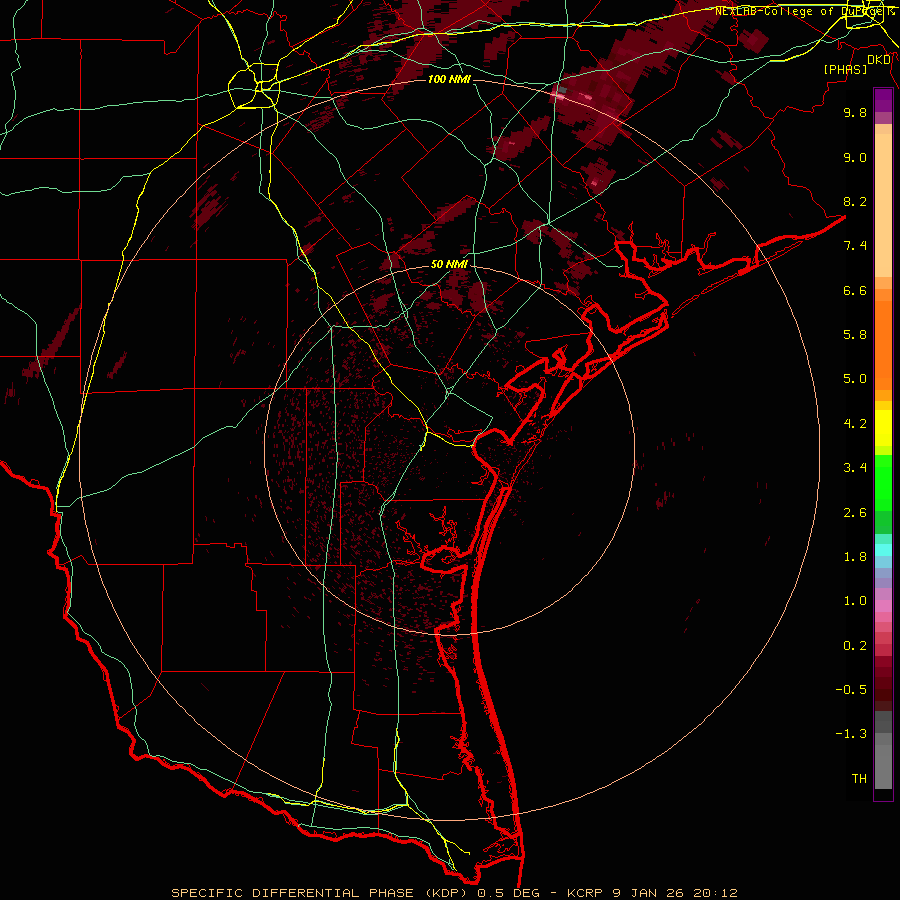The height and width of the screenshot is (900, 900).
Task: Click the Specific Differential Phase caption text
Action: click(455, 893)
